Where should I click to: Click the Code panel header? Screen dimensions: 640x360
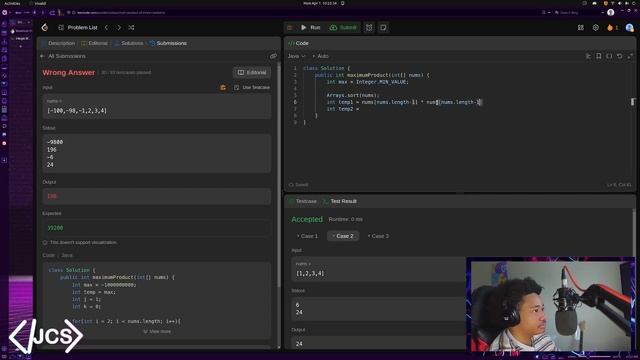[x=298, y=43]
